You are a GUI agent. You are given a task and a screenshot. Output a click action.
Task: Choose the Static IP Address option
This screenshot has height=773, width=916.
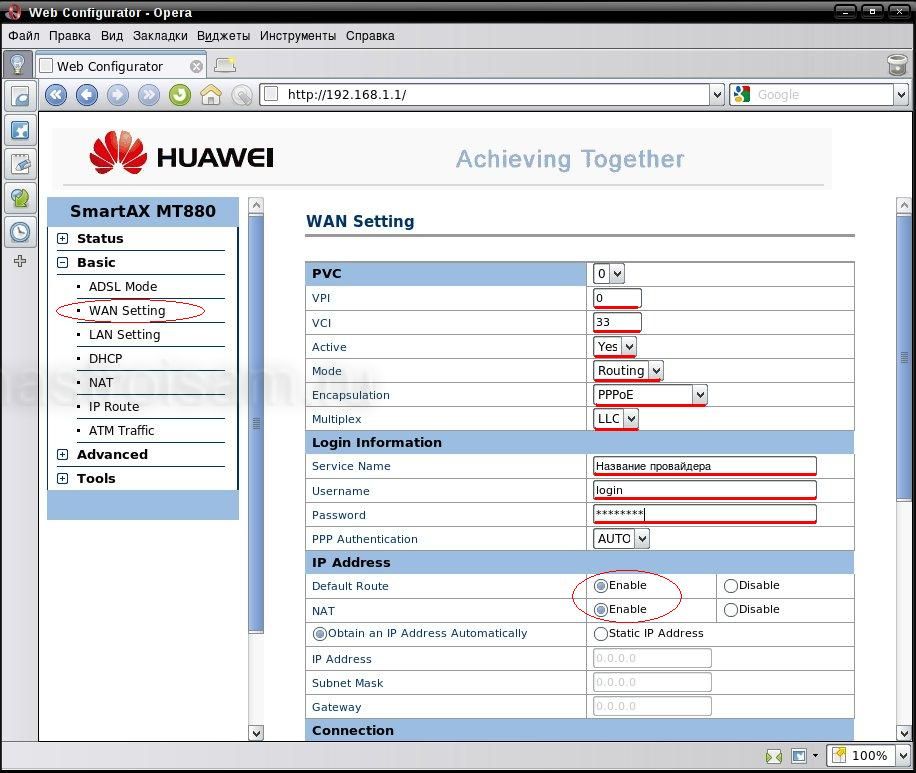pos(601,634)
